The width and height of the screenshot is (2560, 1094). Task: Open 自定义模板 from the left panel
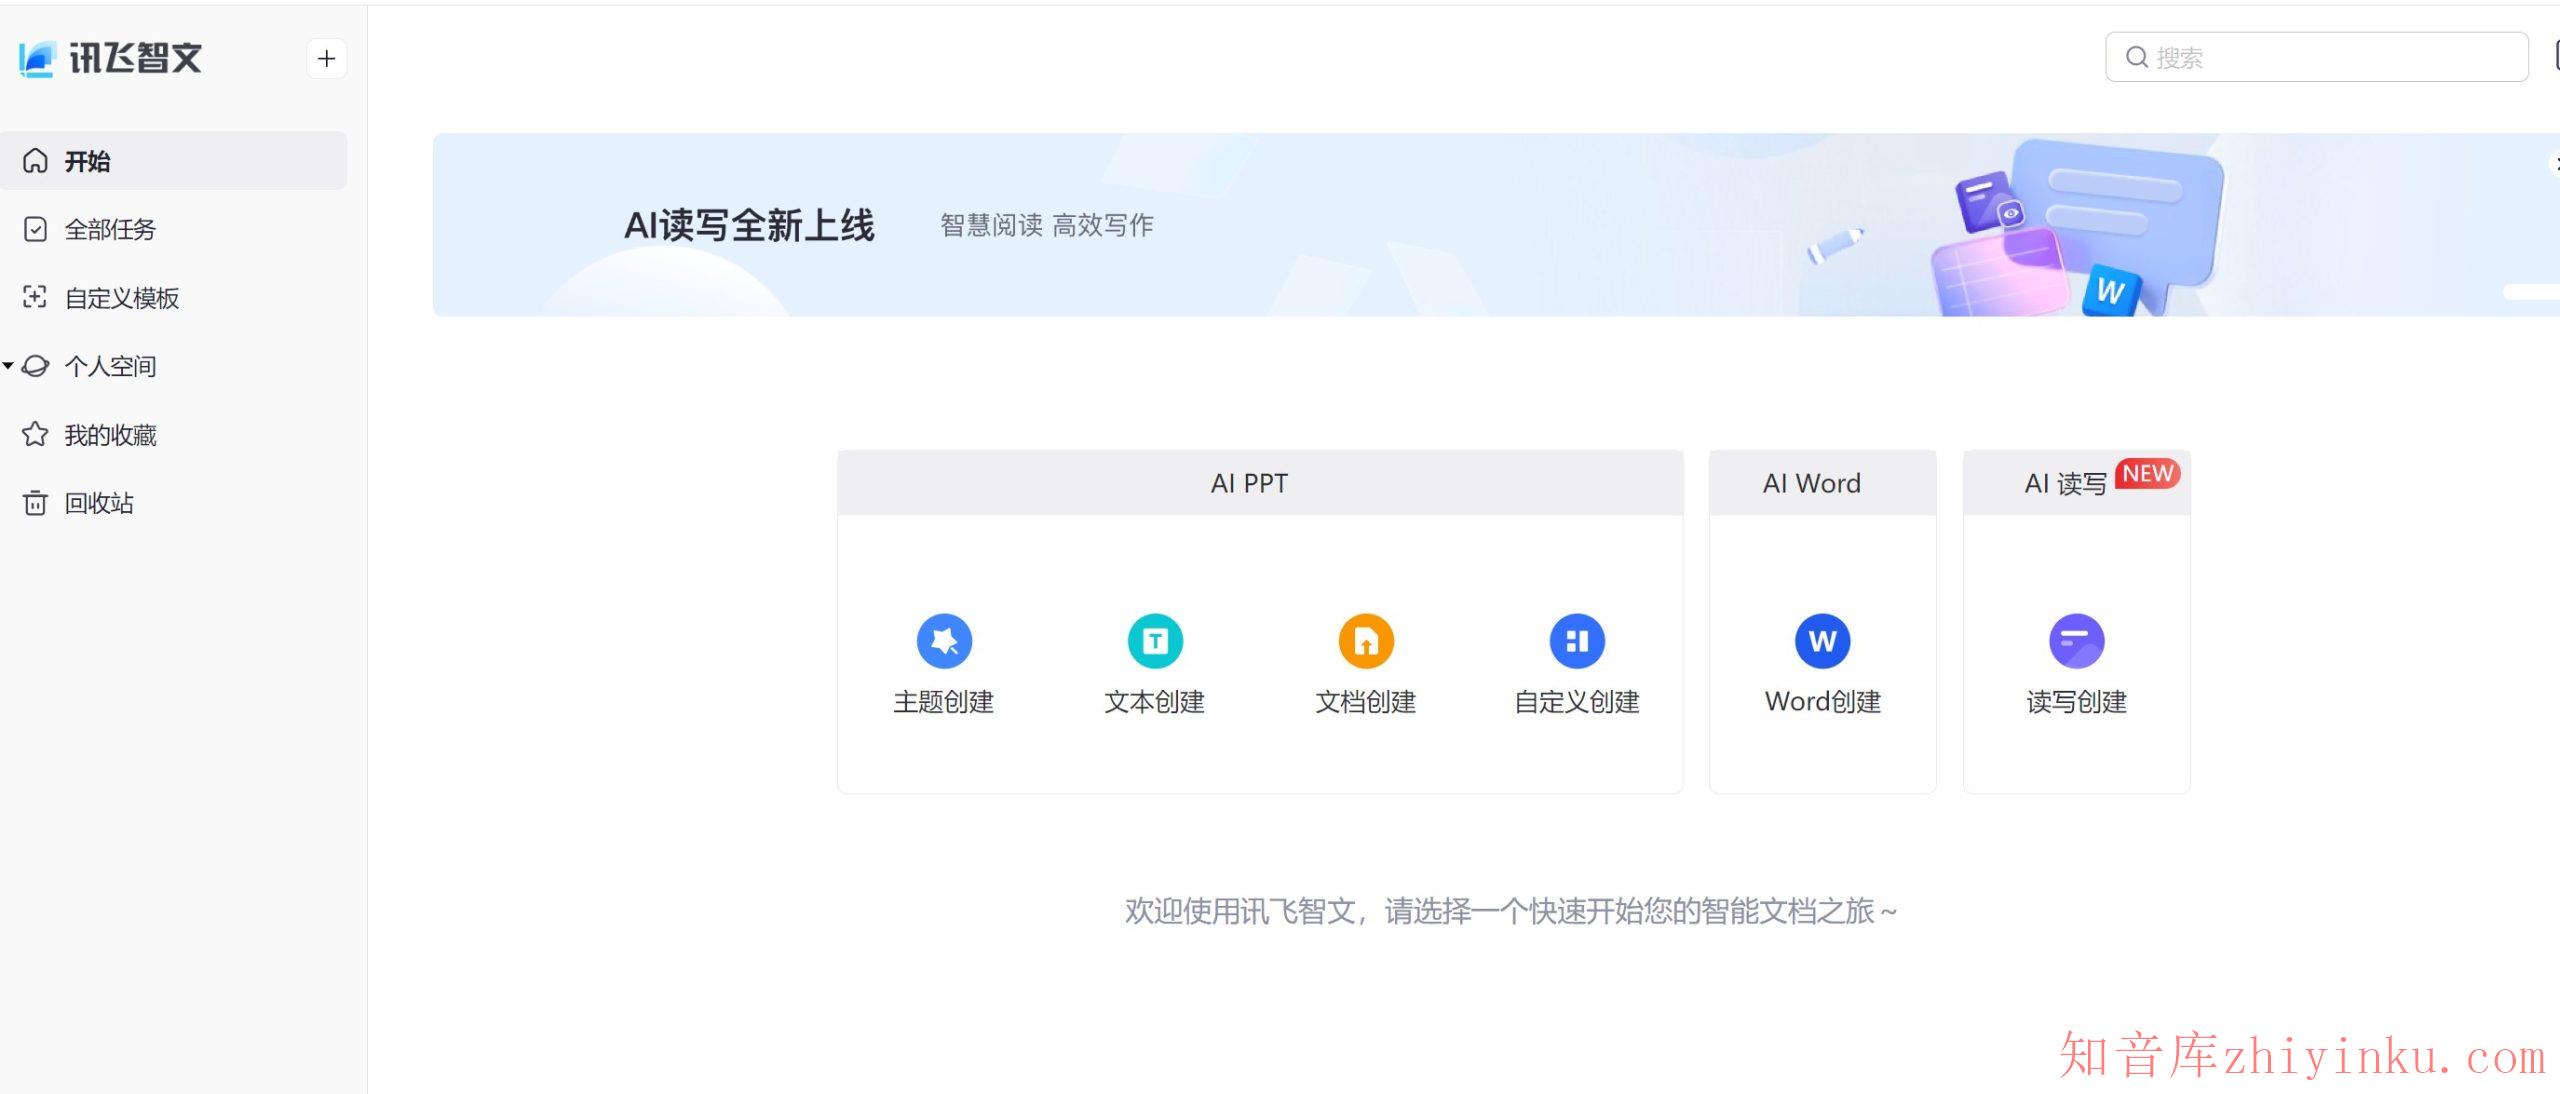[122, 298]
